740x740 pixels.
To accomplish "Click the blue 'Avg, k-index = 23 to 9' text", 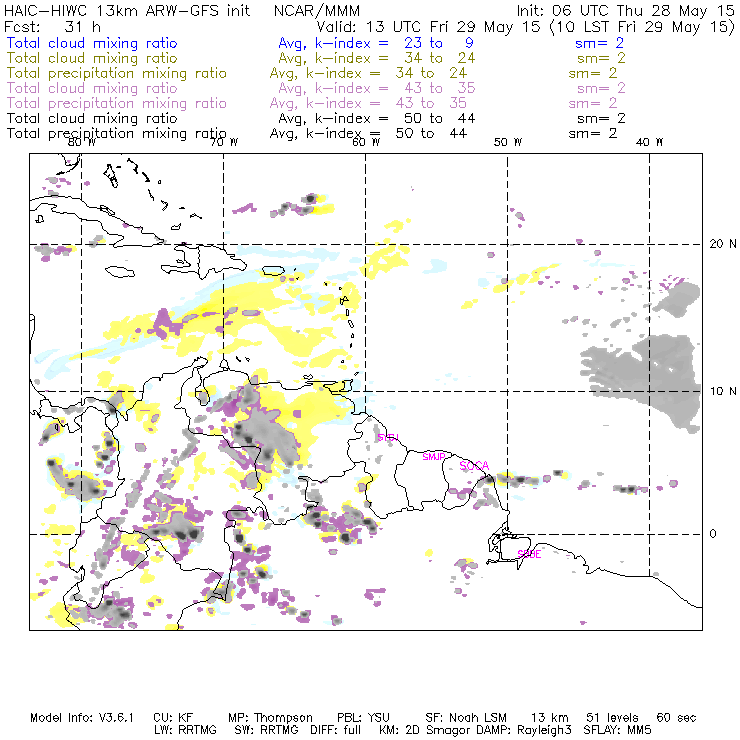I will (x=376, y=43).
